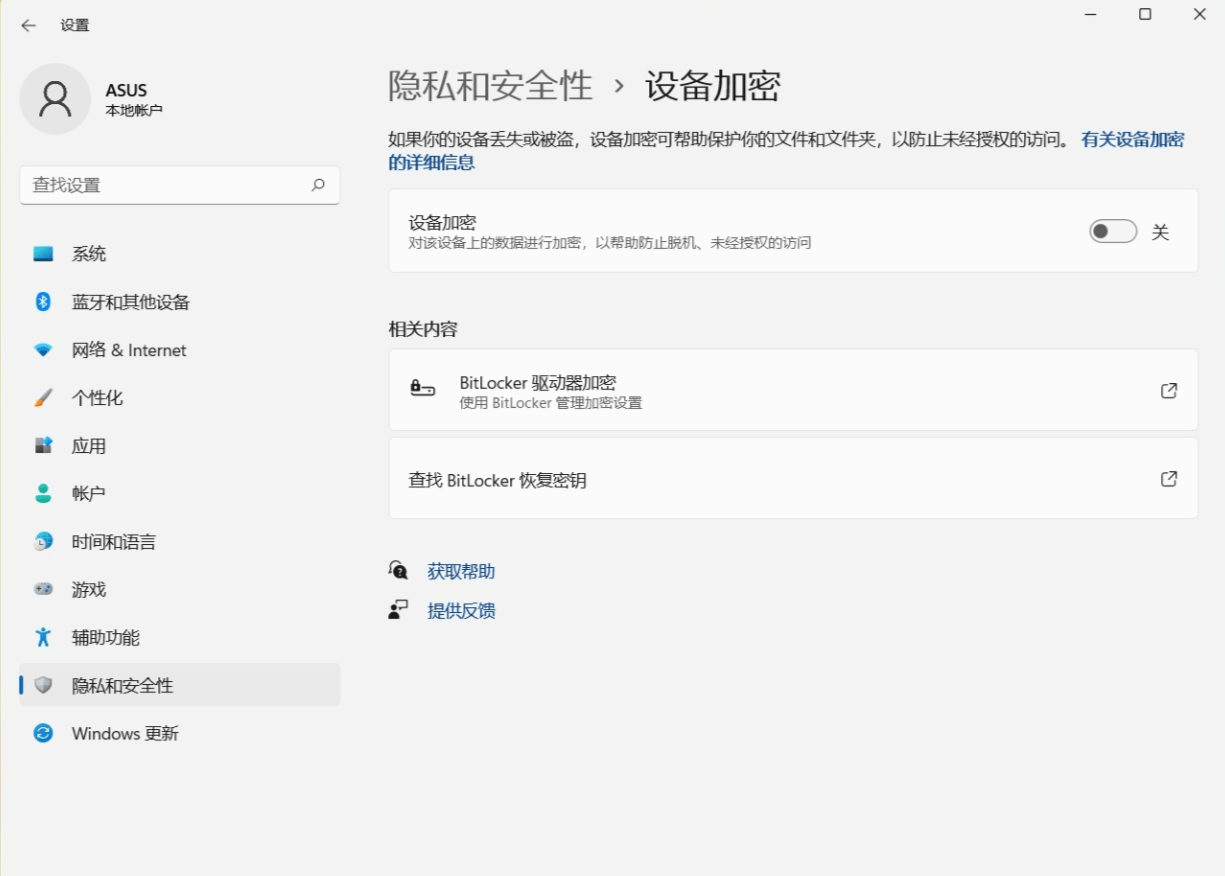Image resolution: width=1225 pixels, height=876 pixels.
Task: Go to 隐私和安全性 breadcrumb
Action: pos(490,86)
